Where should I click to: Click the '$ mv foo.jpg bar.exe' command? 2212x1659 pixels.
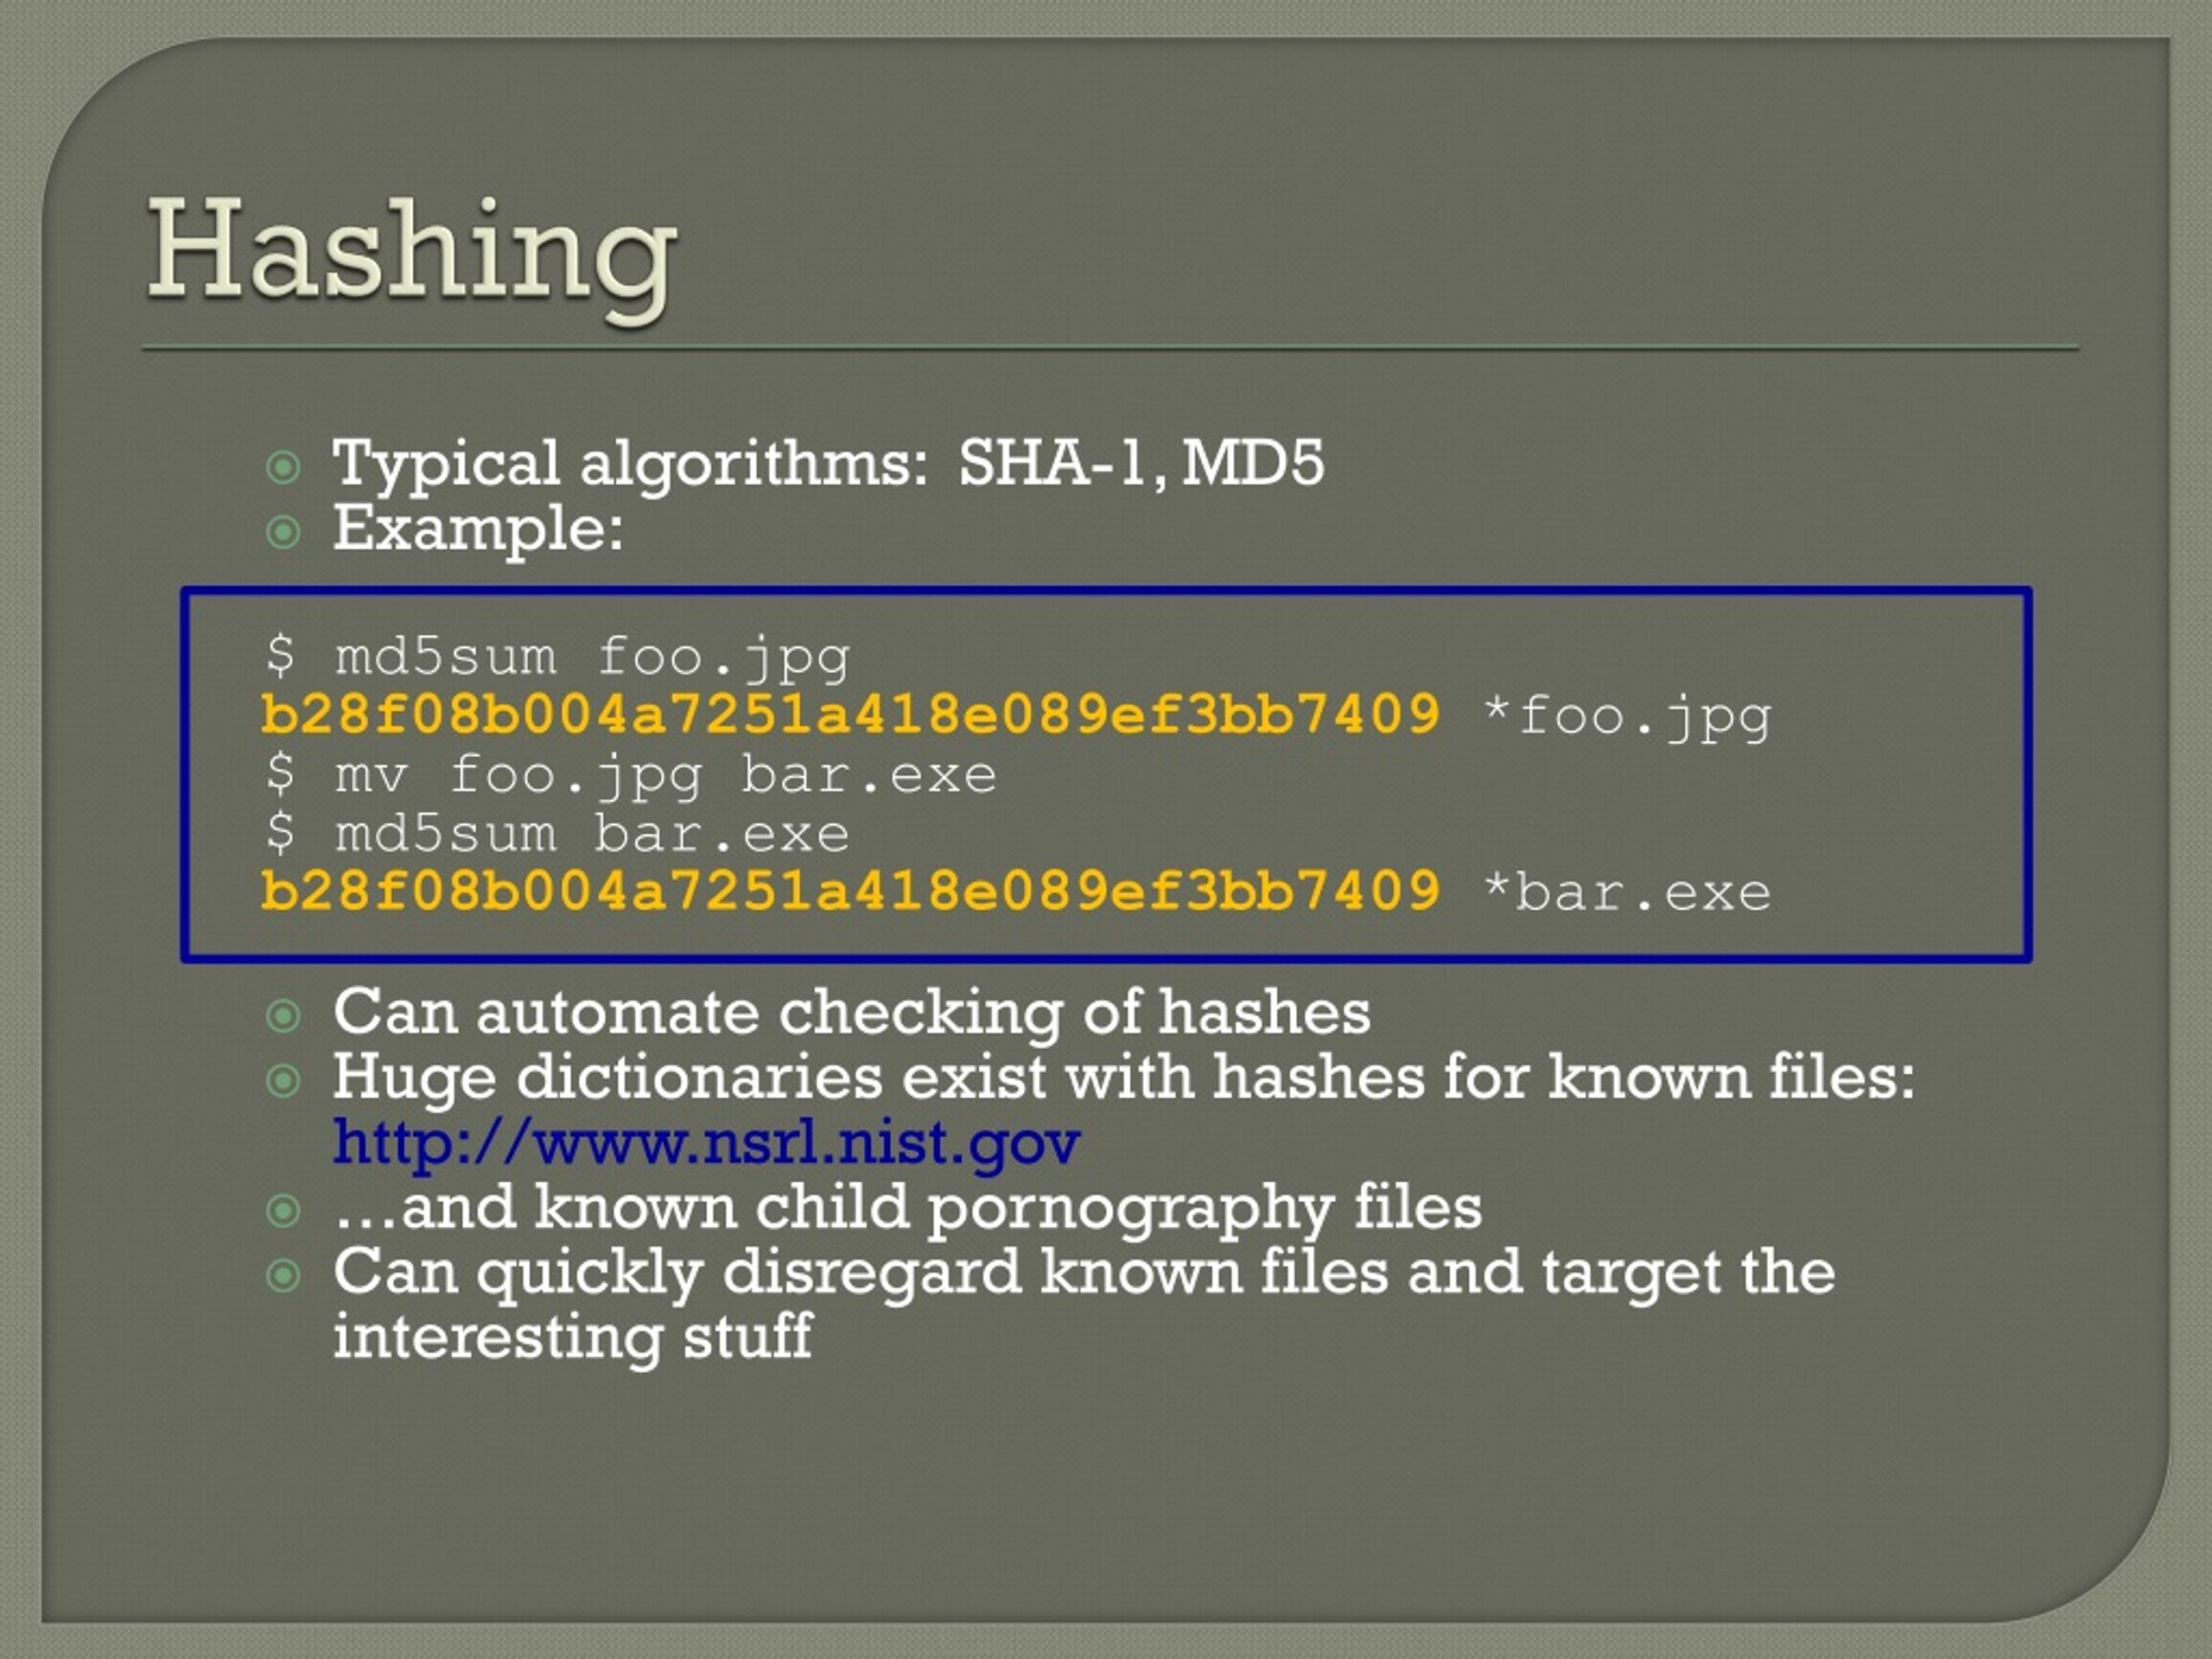click(631, 777)
